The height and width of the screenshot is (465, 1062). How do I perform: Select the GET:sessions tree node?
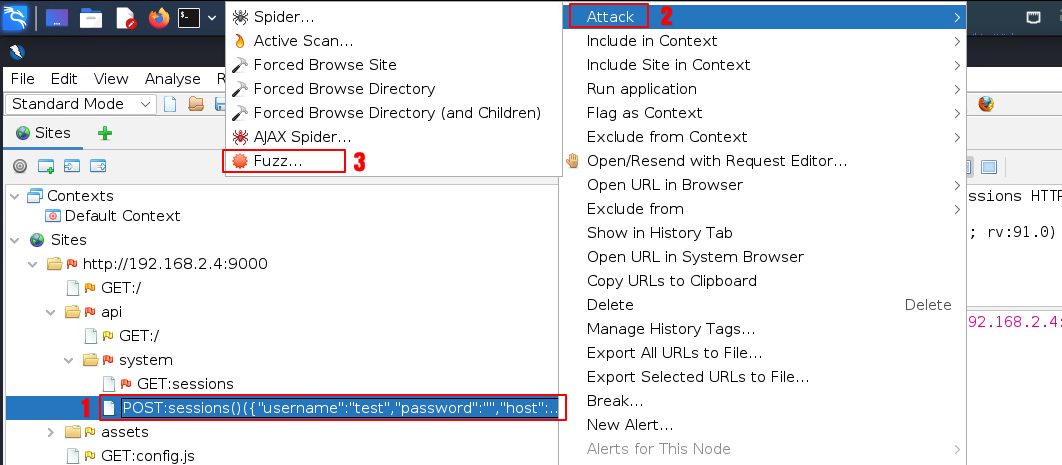(184, 384)
